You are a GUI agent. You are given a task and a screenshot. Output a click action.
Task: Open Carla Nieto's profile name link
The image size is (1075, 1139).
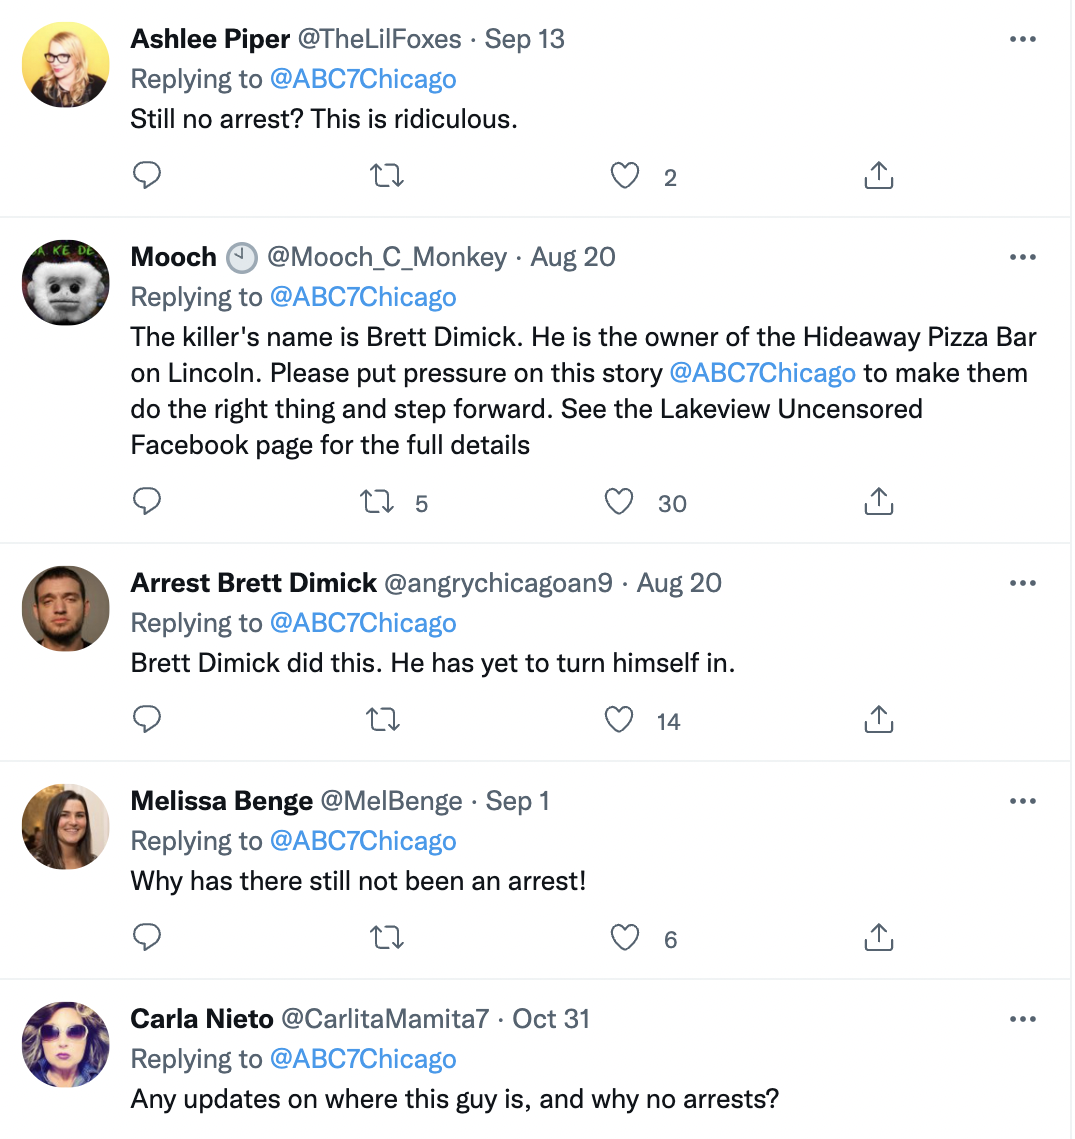coord(202,1019)
